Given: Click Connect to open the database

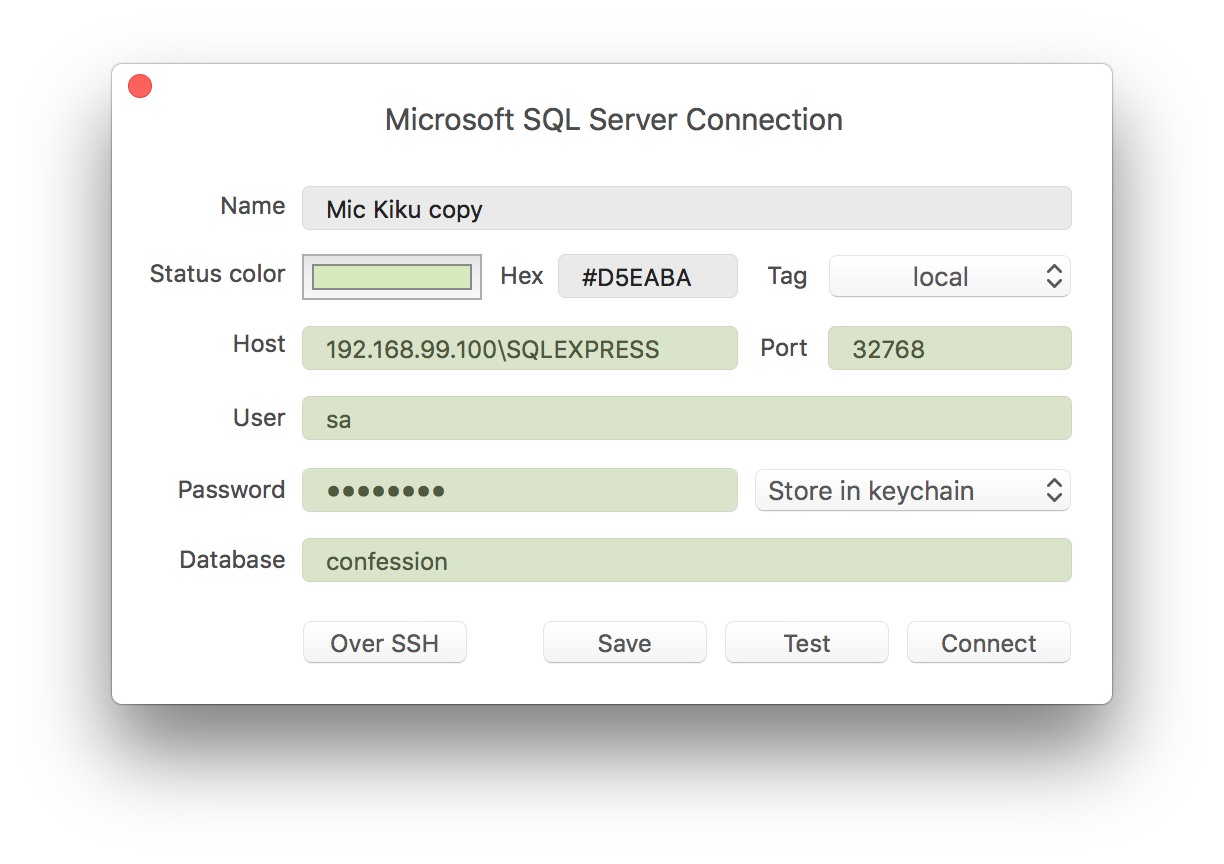Looking at the screenshot, I should 988,642.
